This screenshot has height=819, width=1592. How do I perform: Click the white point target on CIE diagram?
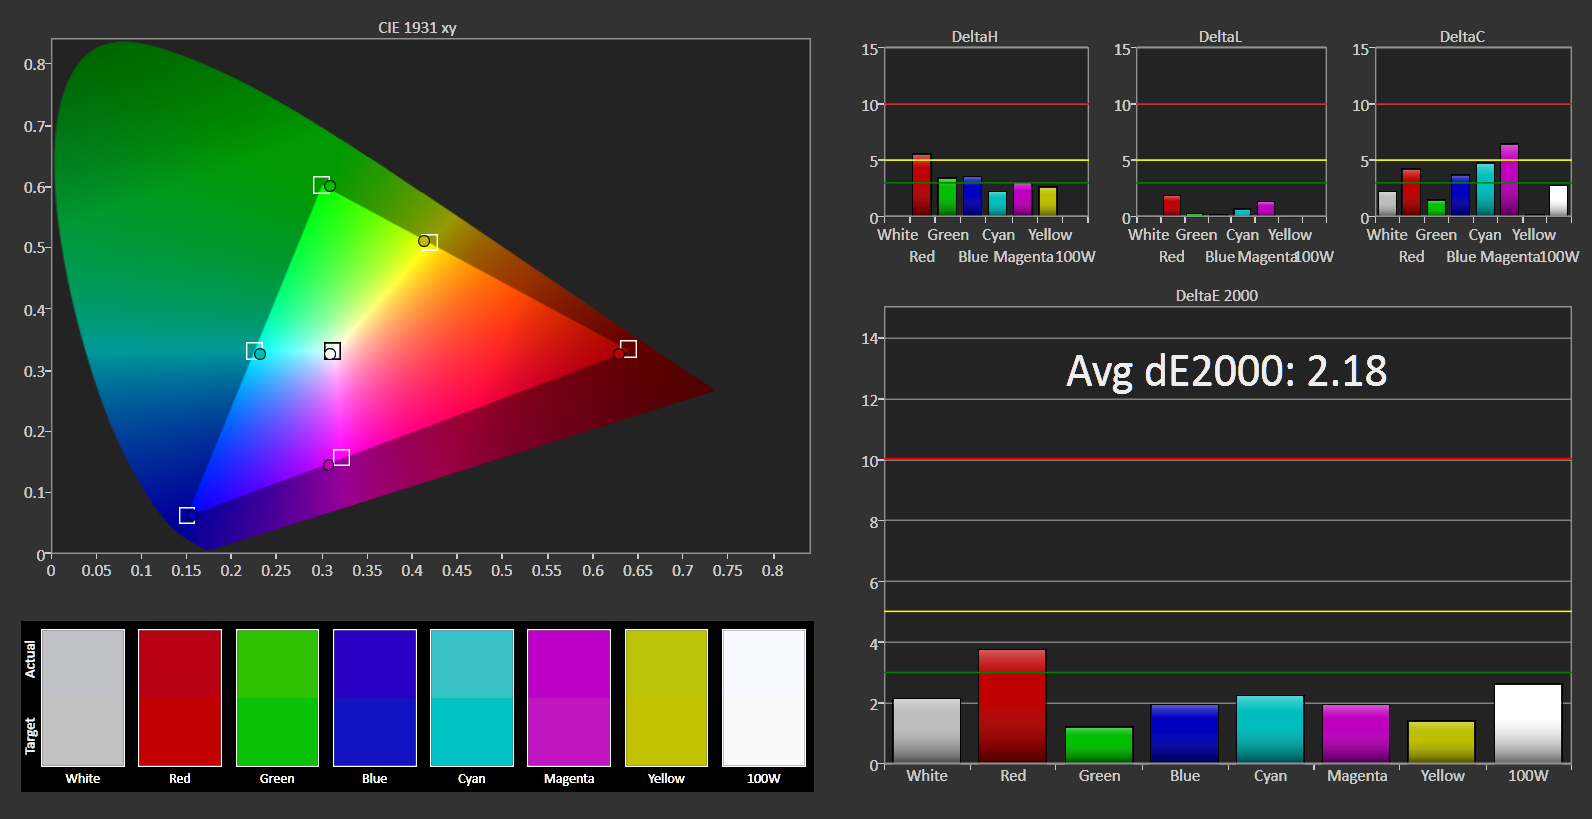[x=332, y=351]
